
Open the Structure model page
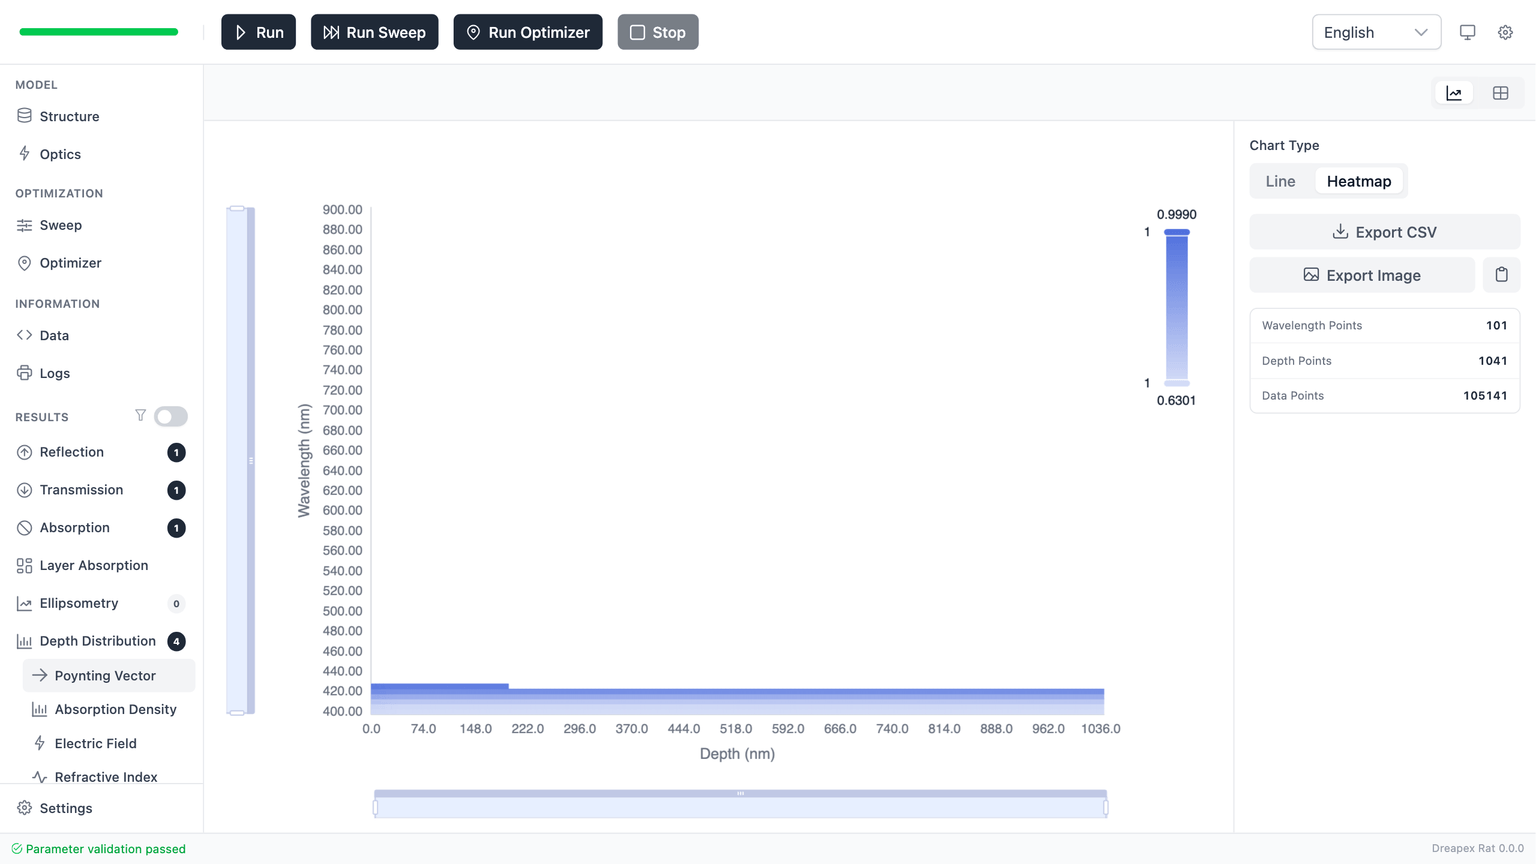(69, 116)
